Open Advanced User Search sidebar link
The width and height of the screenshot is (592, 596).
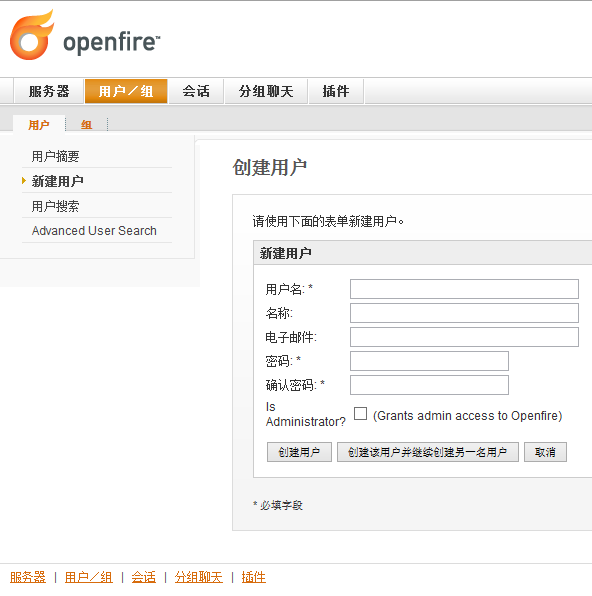pyautogui.click(x=94, y=231)
